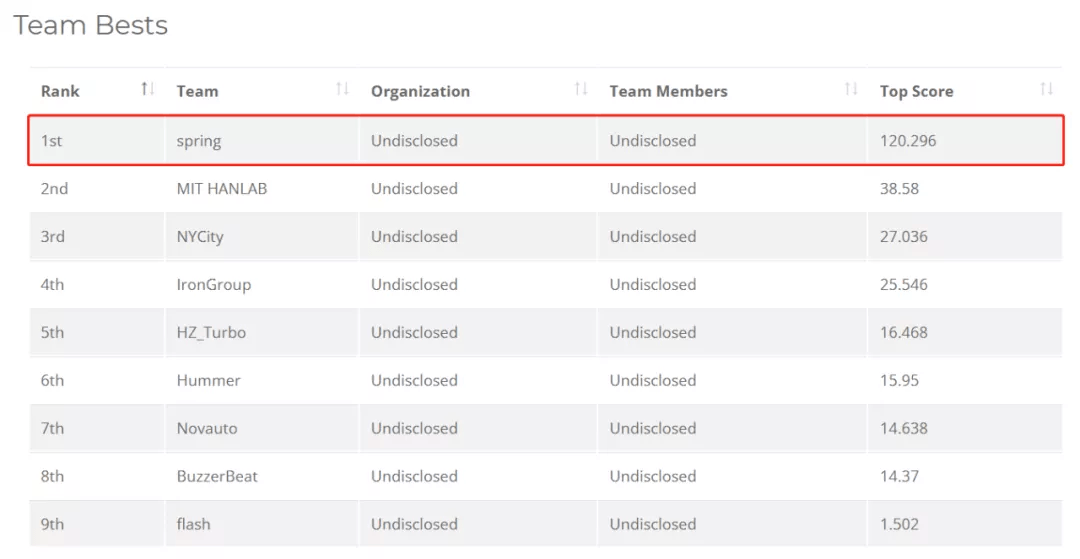The width and height of the screenshot is (1080, 559).
Task: Click the 120.296 top score cell
Action: coord(908,141)
